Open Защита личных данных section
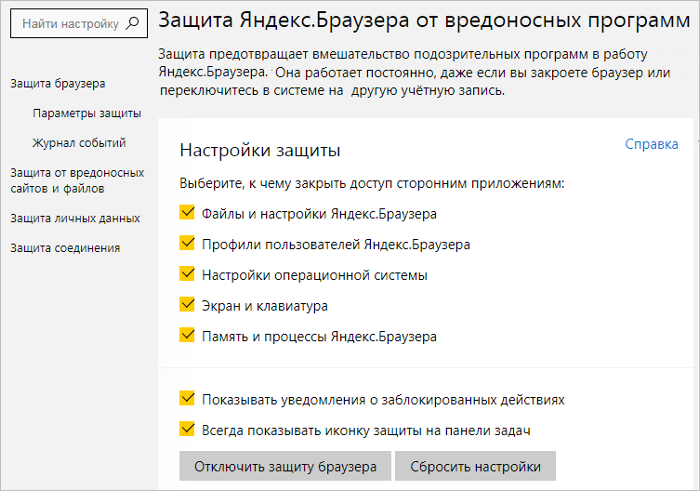Viewport: 700px width, 491px height. (75, 218)
